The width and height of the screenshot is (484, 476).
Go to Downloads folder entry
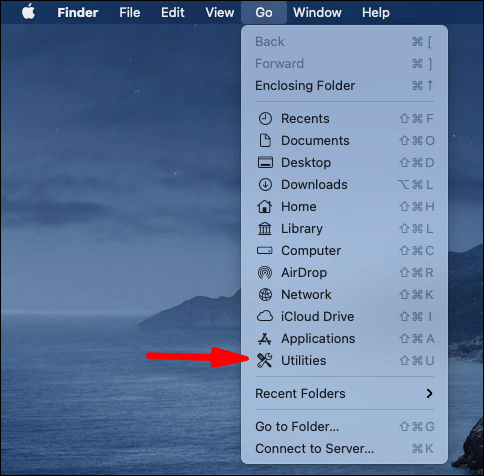(x=344, y=185)
